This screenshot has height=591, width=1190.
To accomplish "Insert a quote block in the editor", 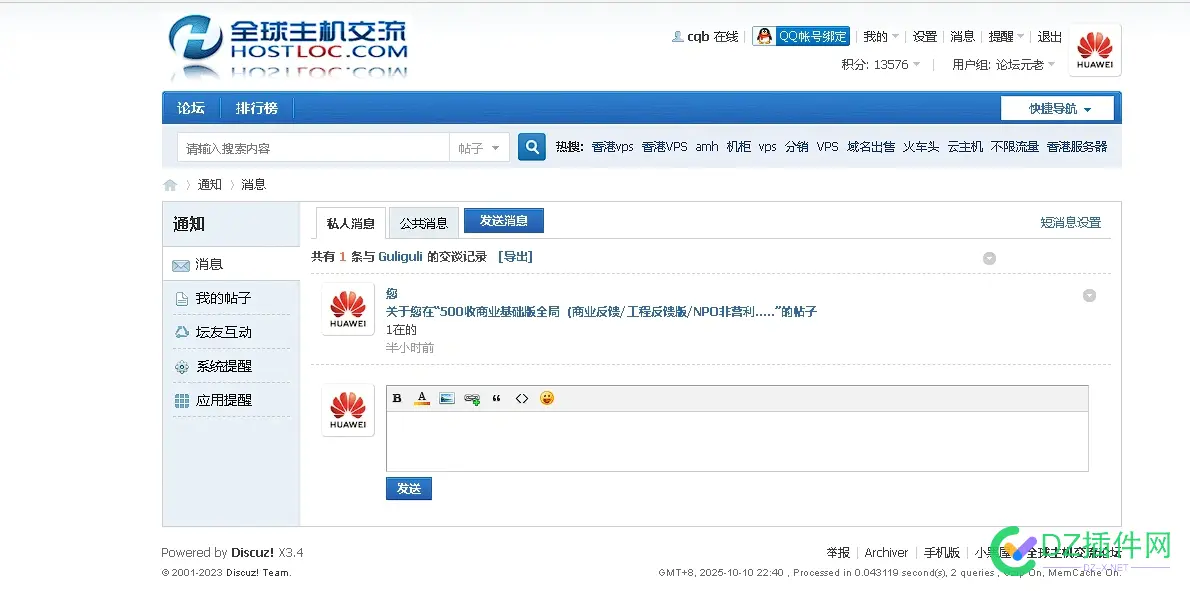I will (x=496, y=398).
